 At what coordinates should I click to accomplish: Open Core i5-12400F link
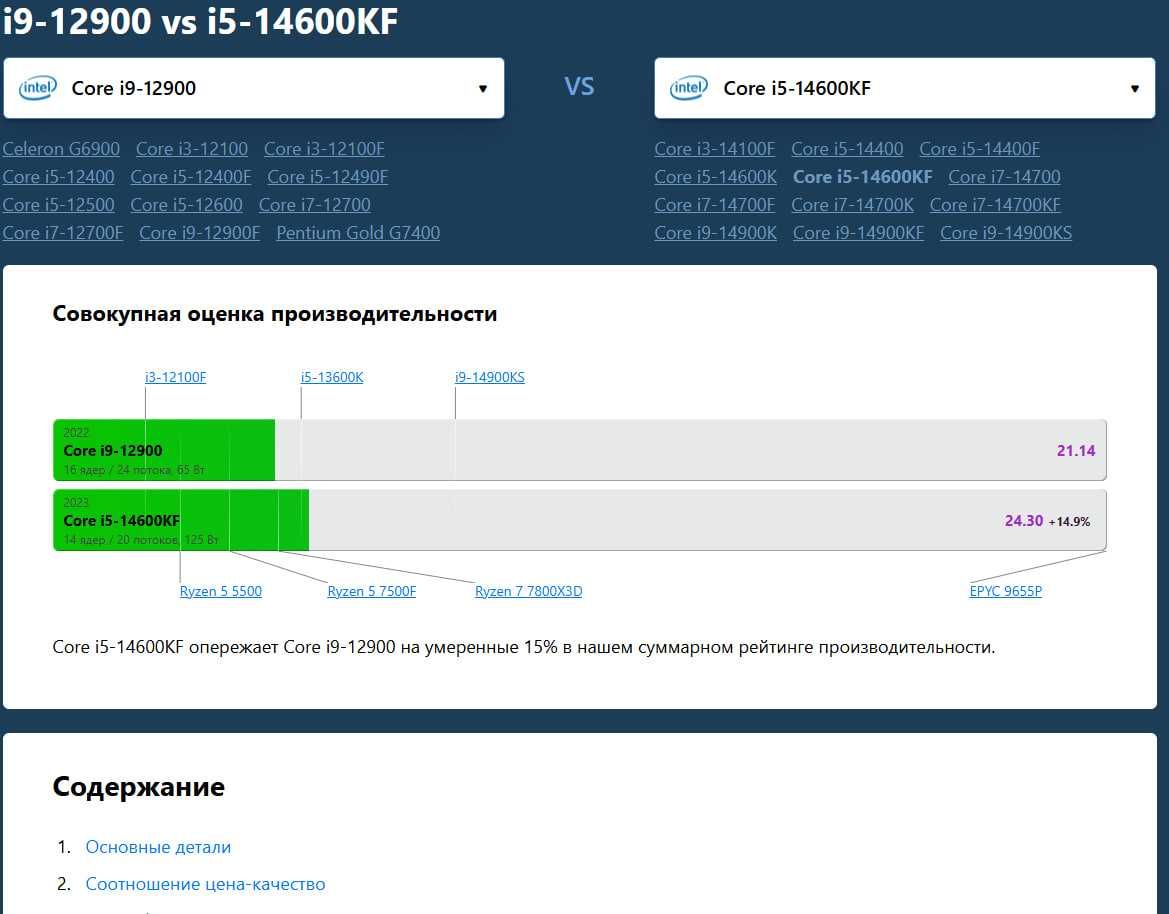pyautogui.click(x=191, y=177)
